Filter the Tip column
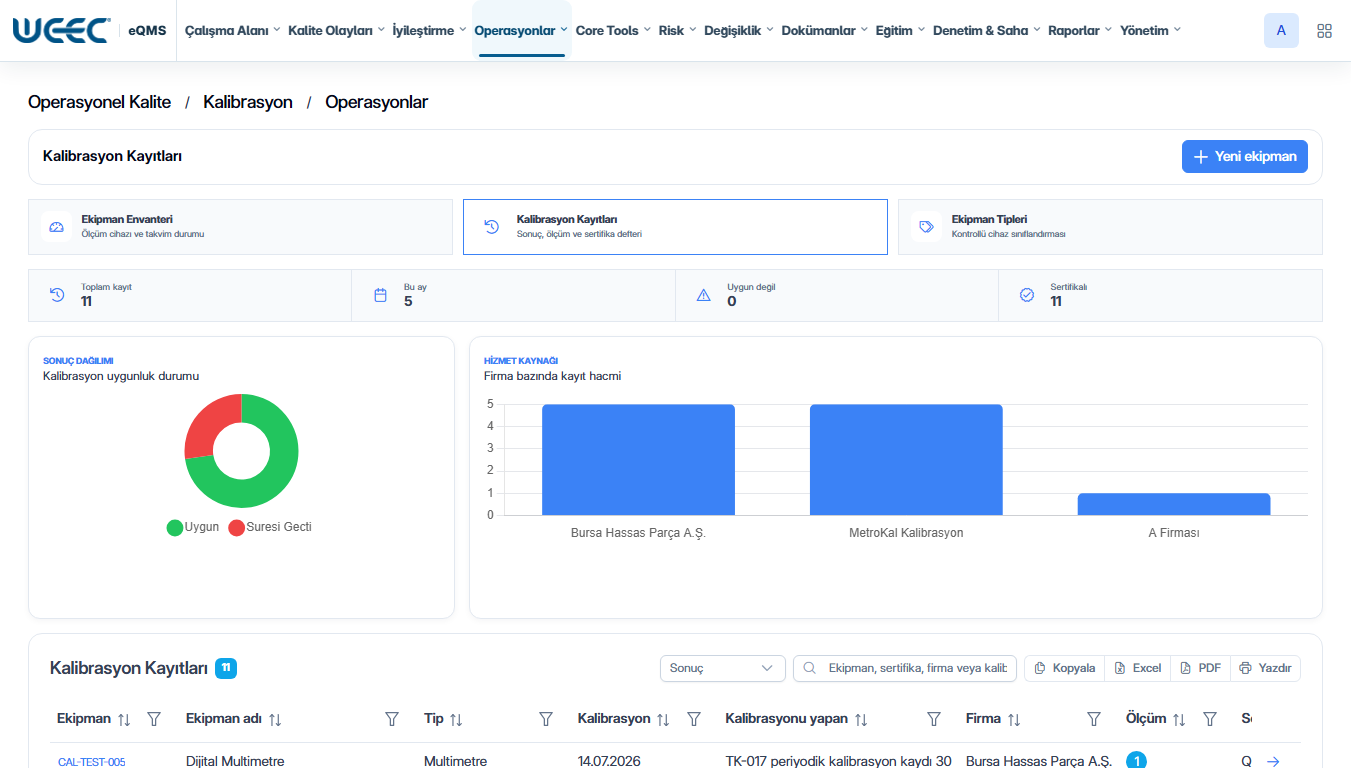This screenshot has height=768, width=1366. click(x=546, y=719)
